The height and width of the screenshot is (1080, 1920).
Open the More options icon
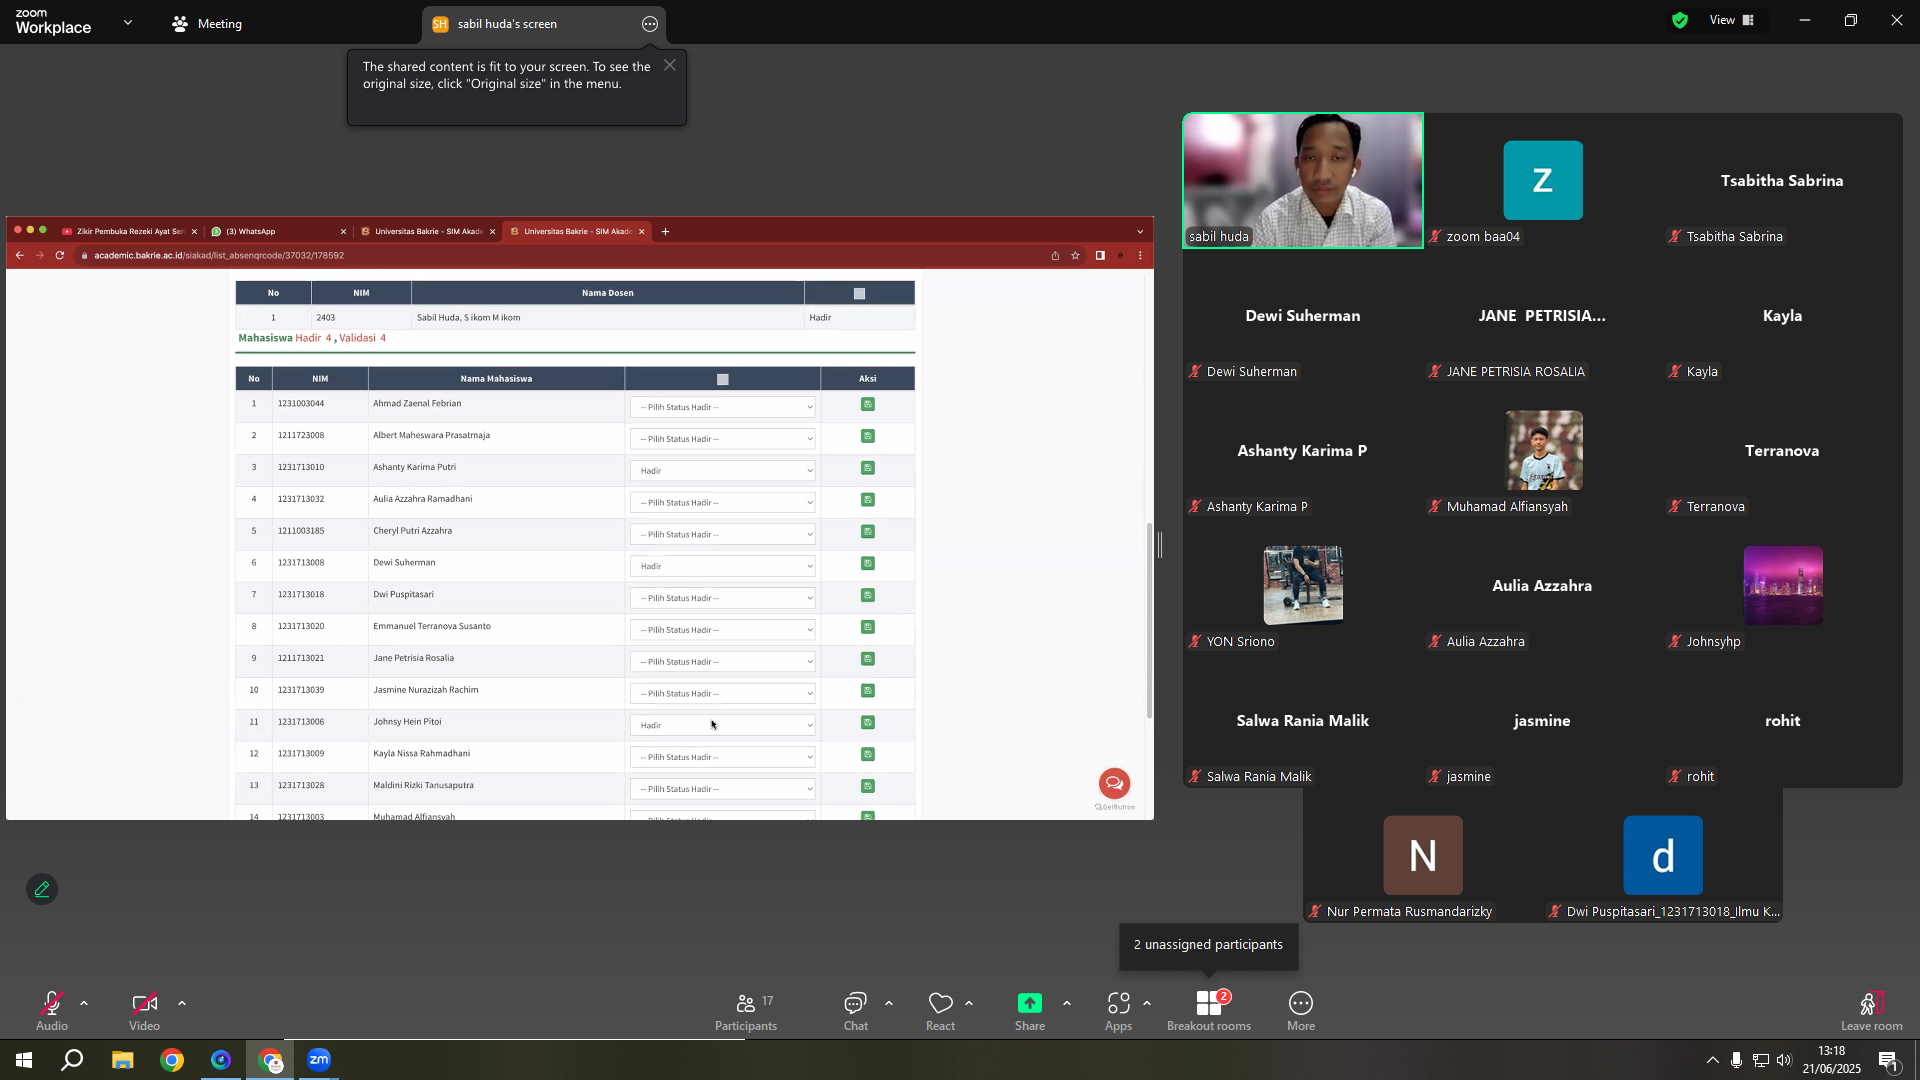coord(1300,1003)
